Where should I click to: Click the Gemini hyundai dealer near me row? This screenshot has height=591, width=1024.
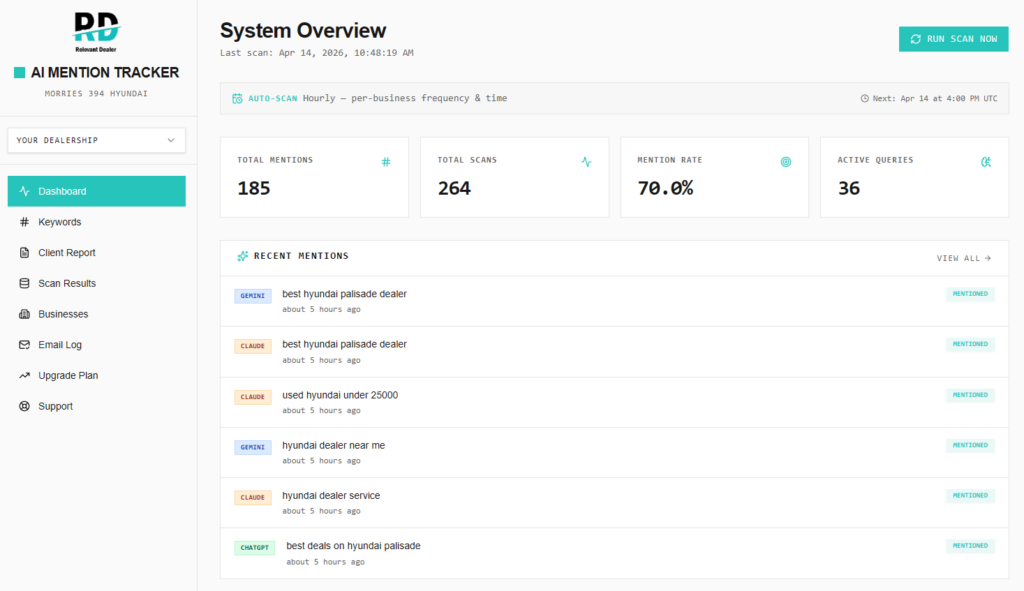[333, 445]
